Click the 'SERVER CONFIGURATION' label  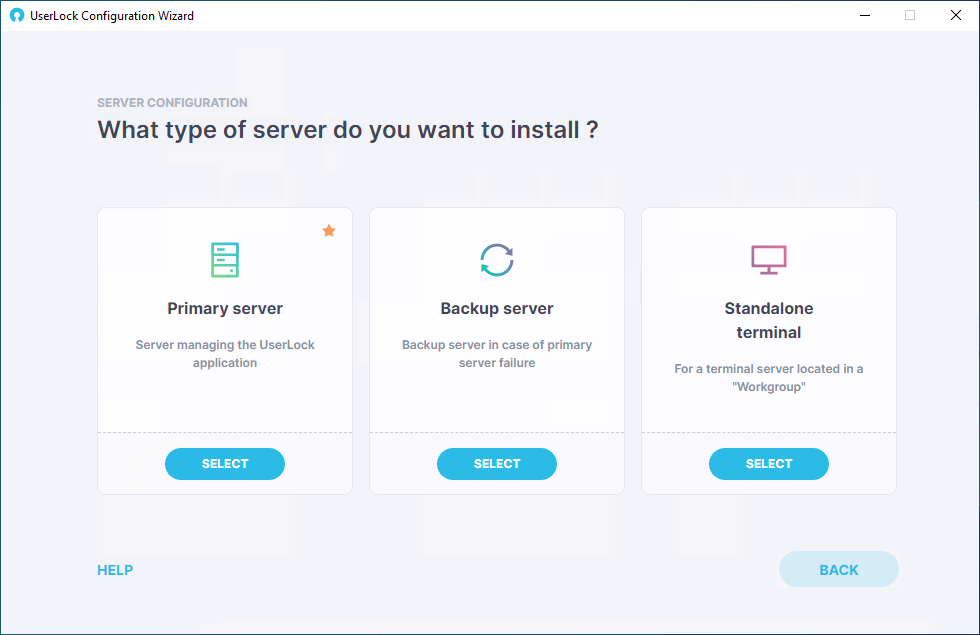(x=172, y=102)
